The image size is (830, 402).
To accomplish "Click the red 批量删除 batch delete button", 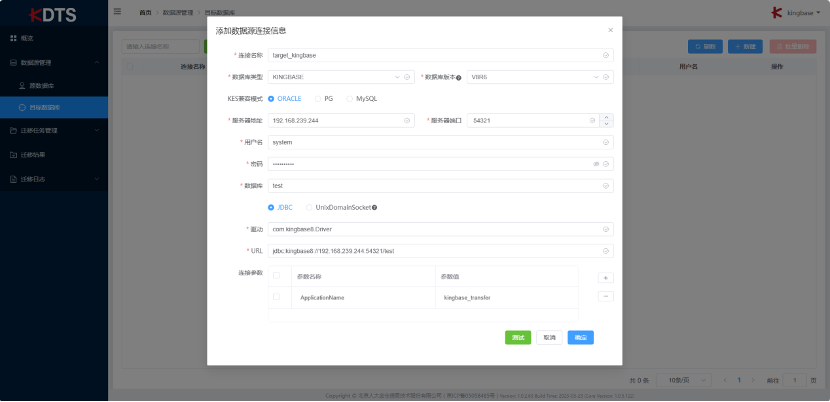I will tap(793, 47).
